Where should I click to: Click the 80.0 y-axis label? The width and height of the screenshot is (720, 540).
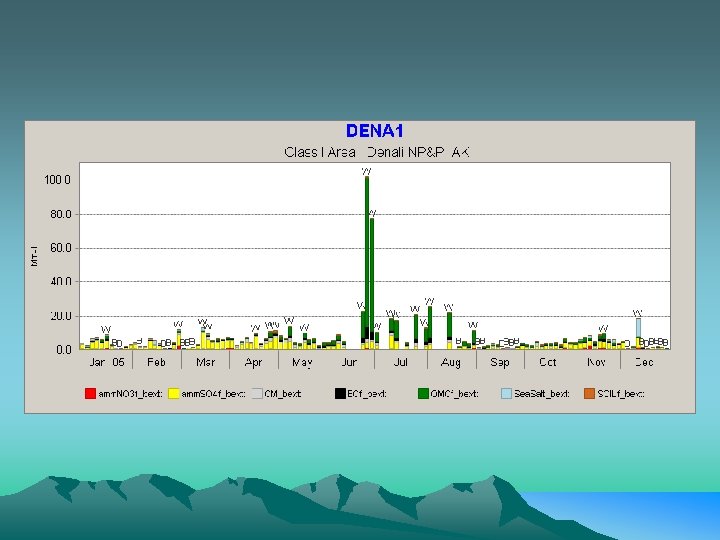pyautogui.click(x=61, y=214)
